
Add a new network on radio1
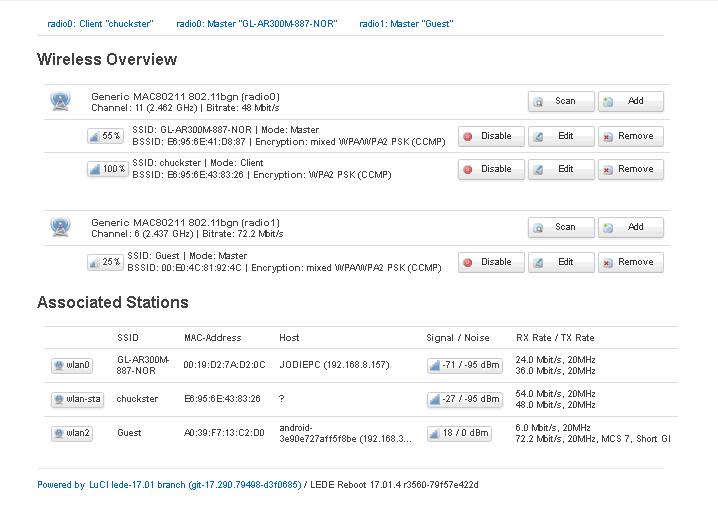(631, 227)
